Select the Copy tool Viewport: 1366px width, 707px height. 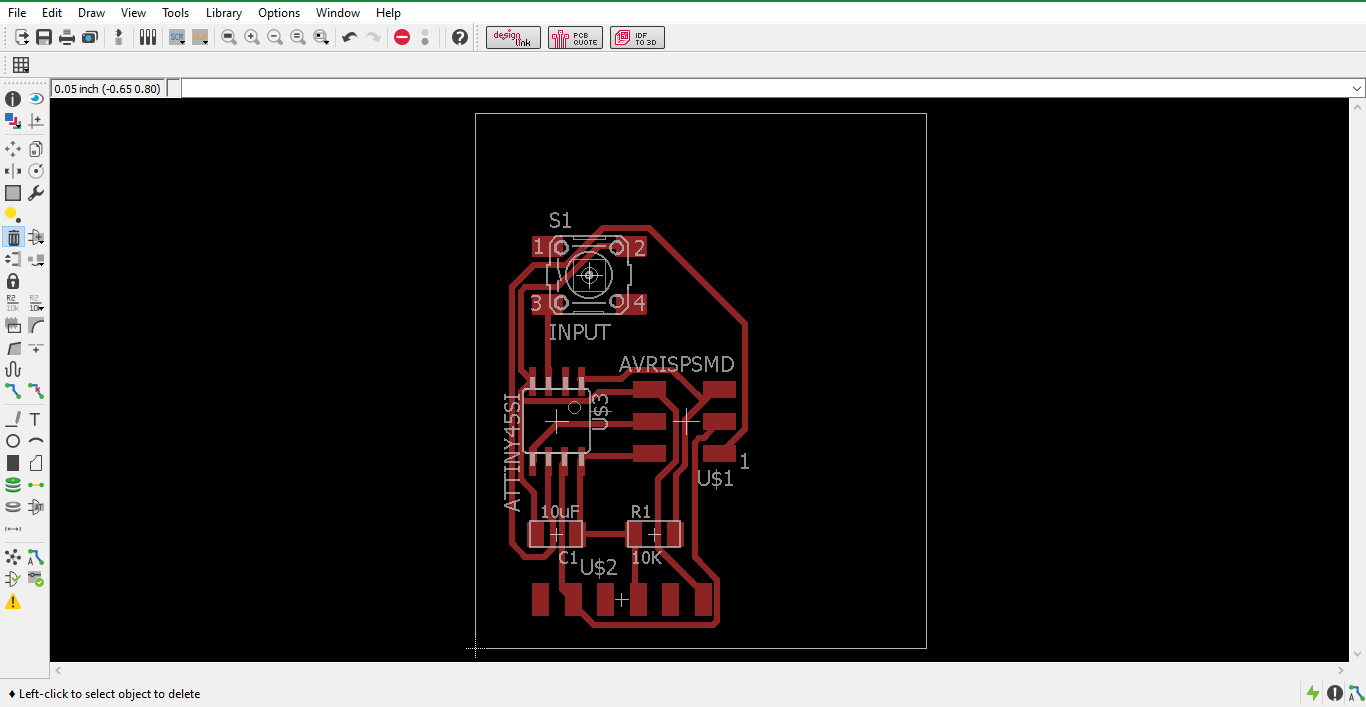36,149
